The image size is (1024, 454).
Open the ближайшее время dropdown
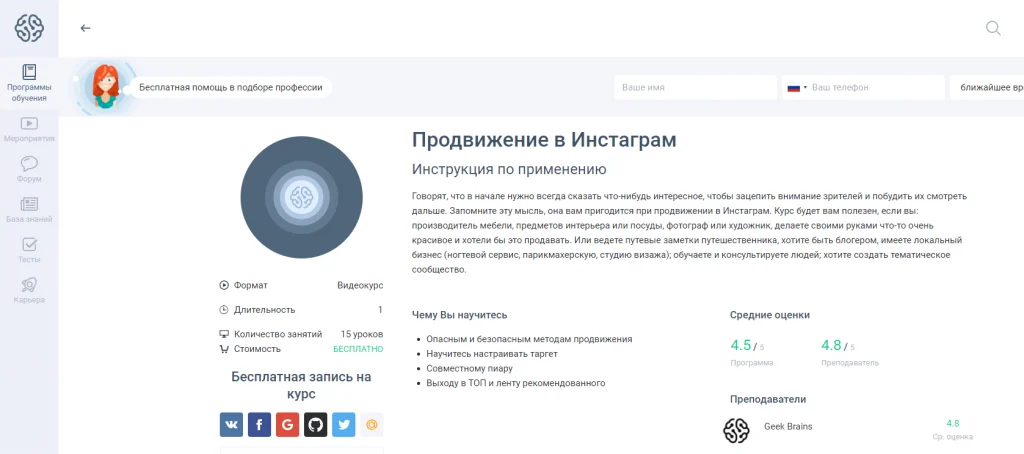coord(987,87)
